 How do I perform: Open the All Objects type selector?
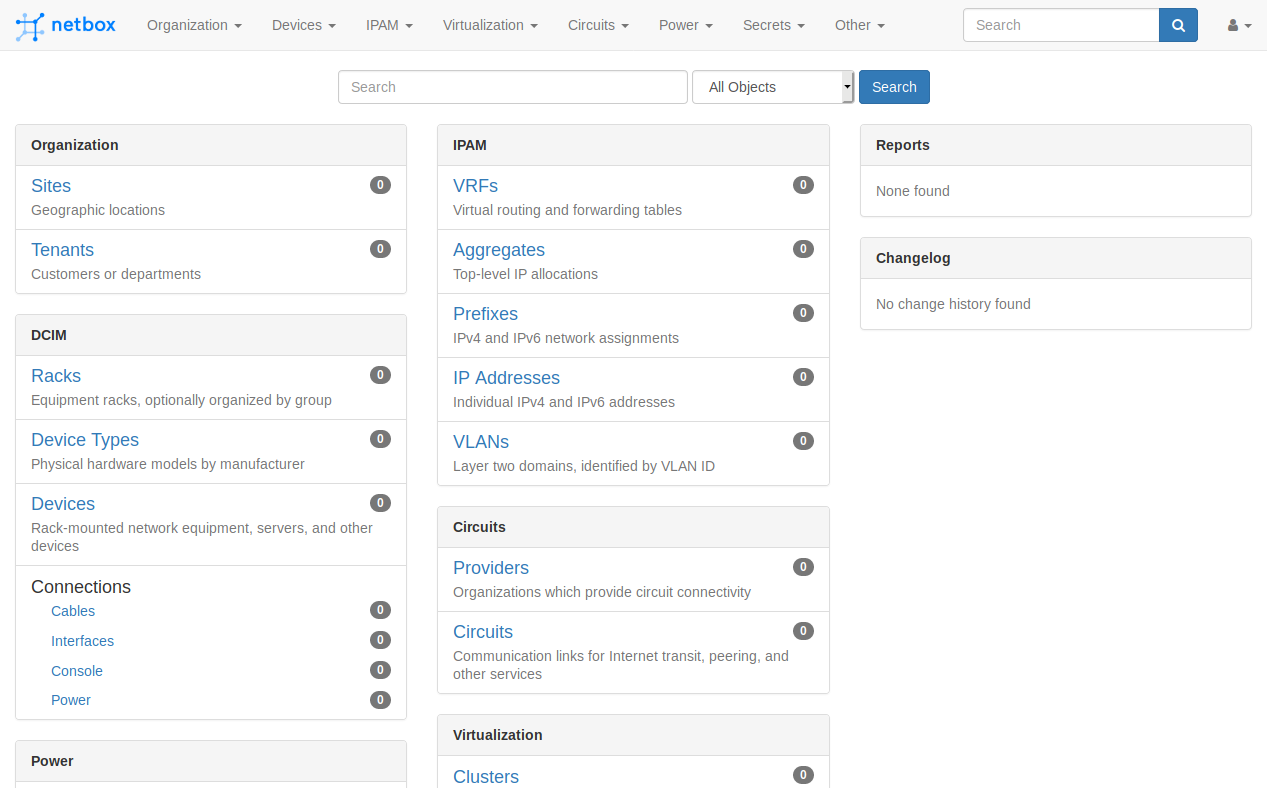(x=772, y=87)
